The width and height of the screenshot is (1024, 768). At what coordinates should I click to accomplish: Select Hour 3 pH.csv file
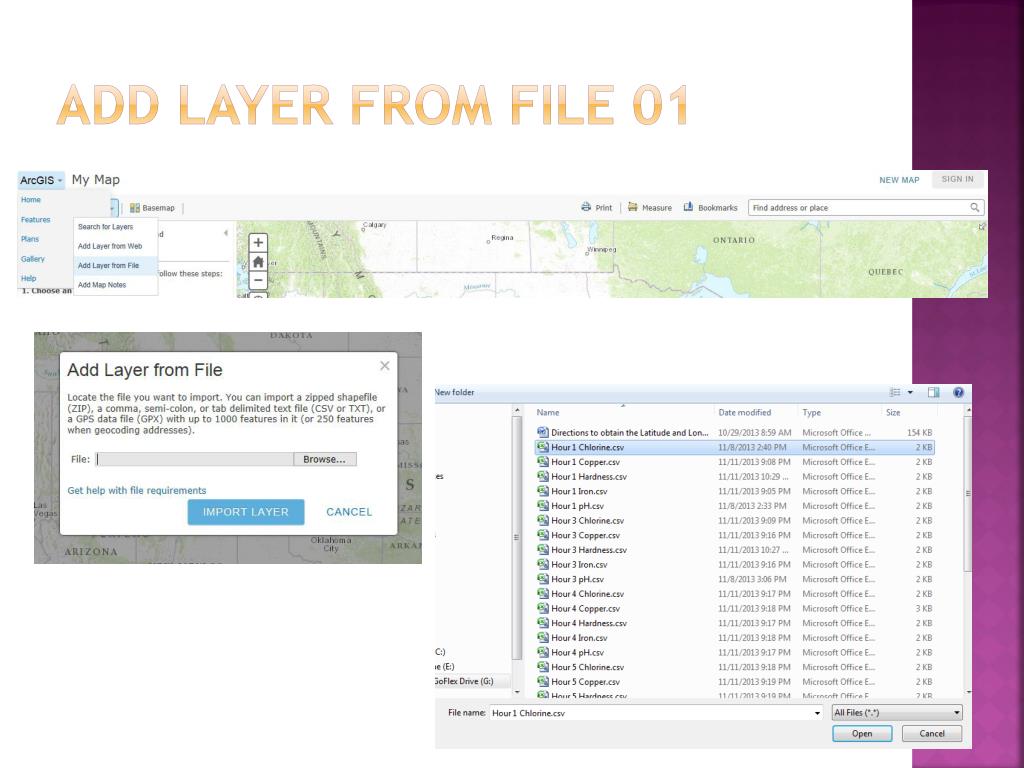[x=735, y=579]
